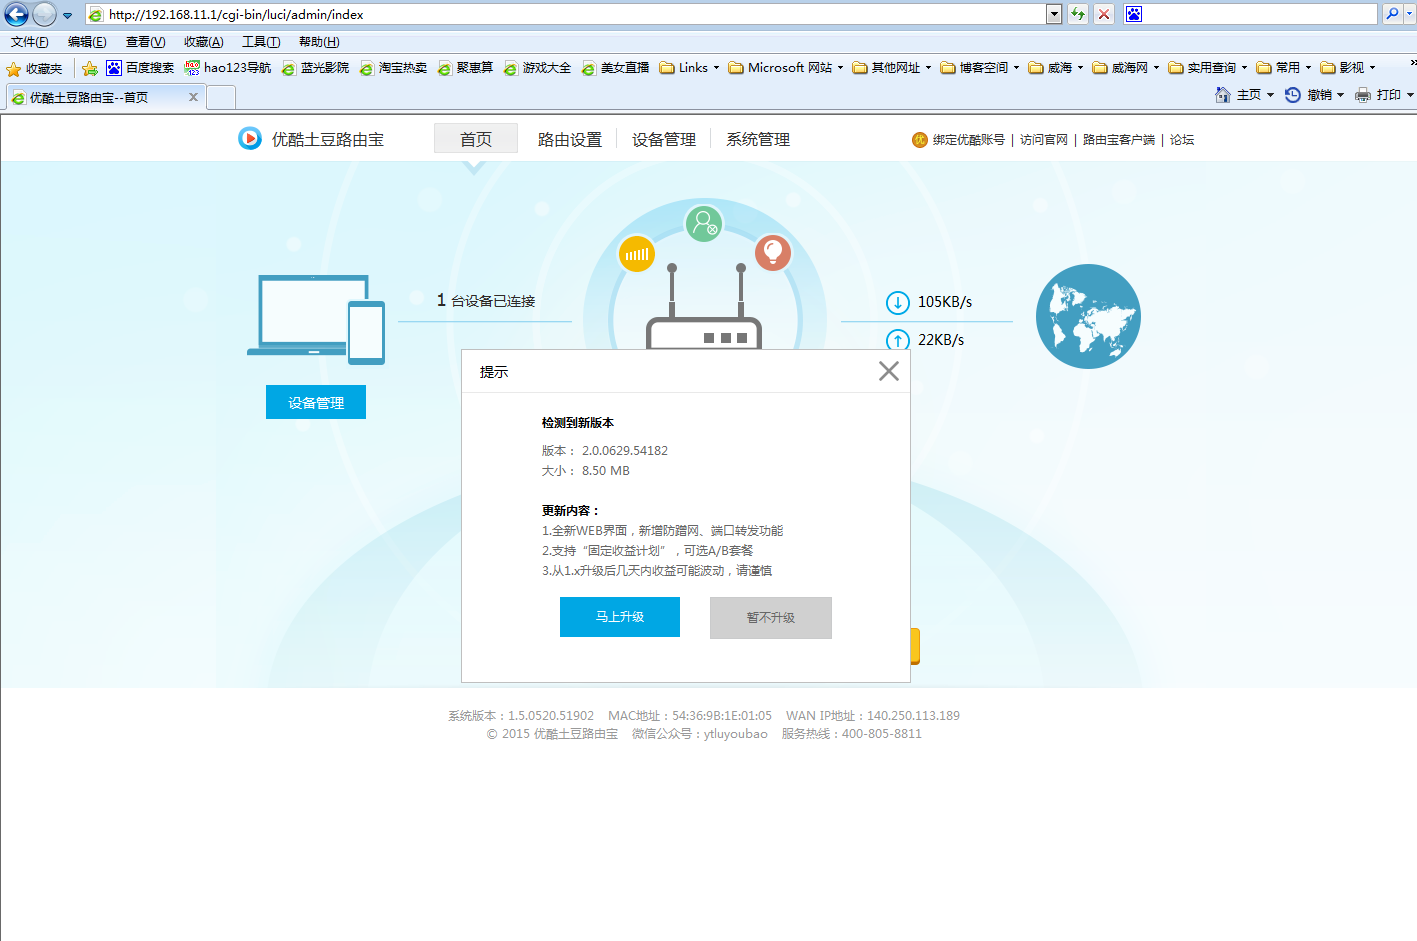Click the blue 设备管理 button under devices
Screen dimensions: 1417x941
tap(316, 402)
